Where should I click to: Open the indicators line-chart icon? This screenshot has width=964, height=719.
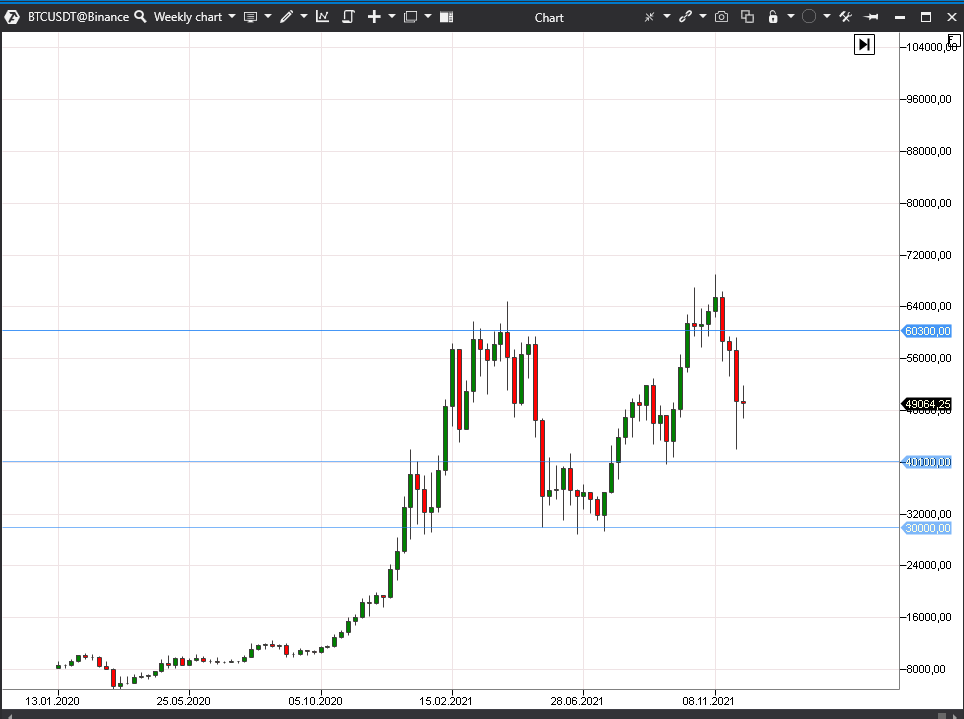click(322, 17)
